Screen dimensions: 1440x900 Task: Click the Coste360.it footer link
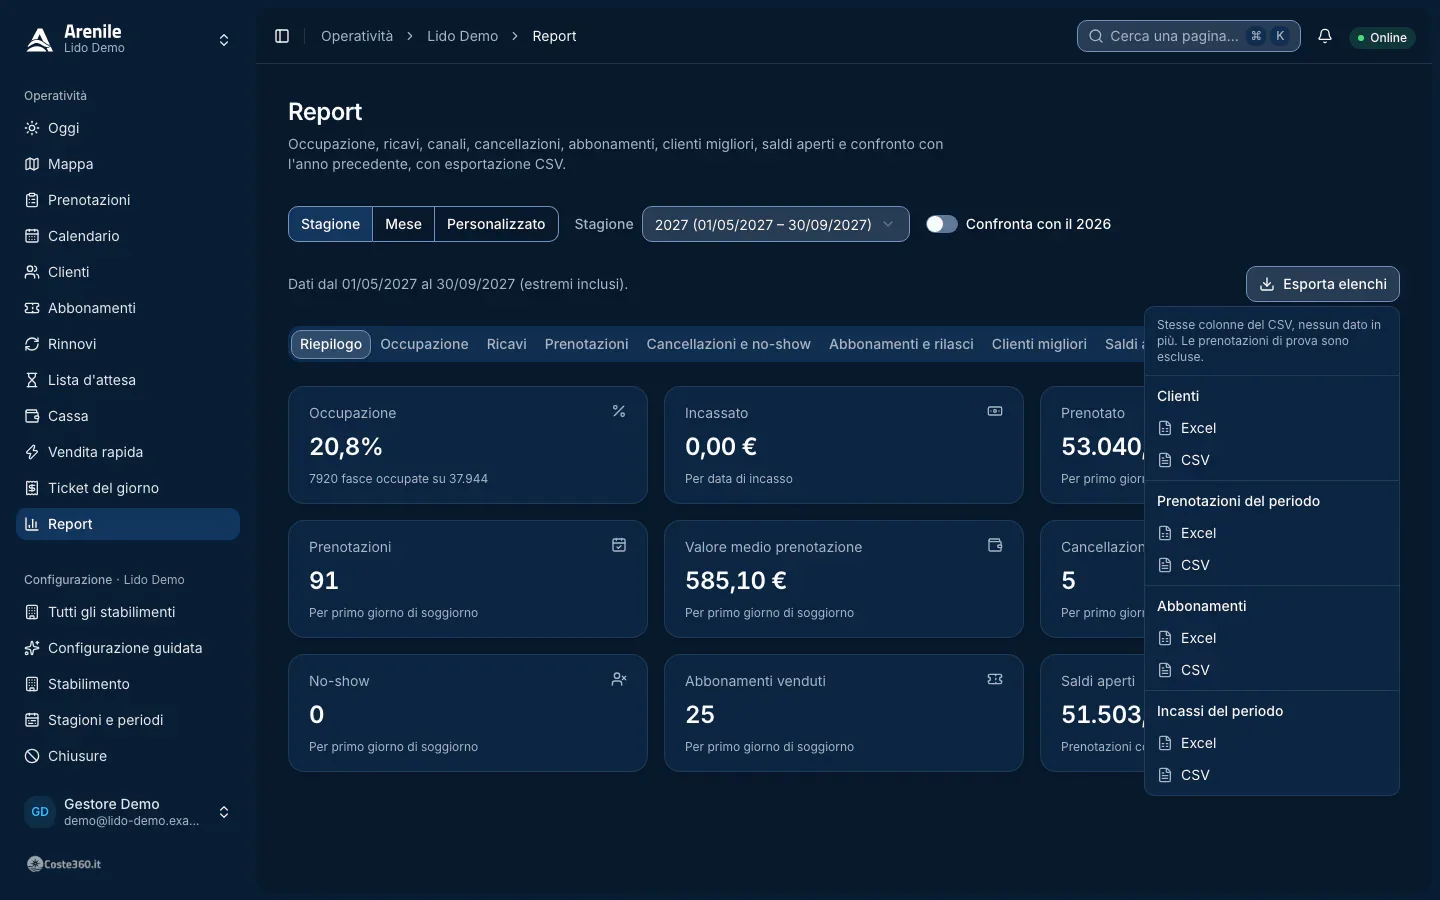[x=64, y=864]
